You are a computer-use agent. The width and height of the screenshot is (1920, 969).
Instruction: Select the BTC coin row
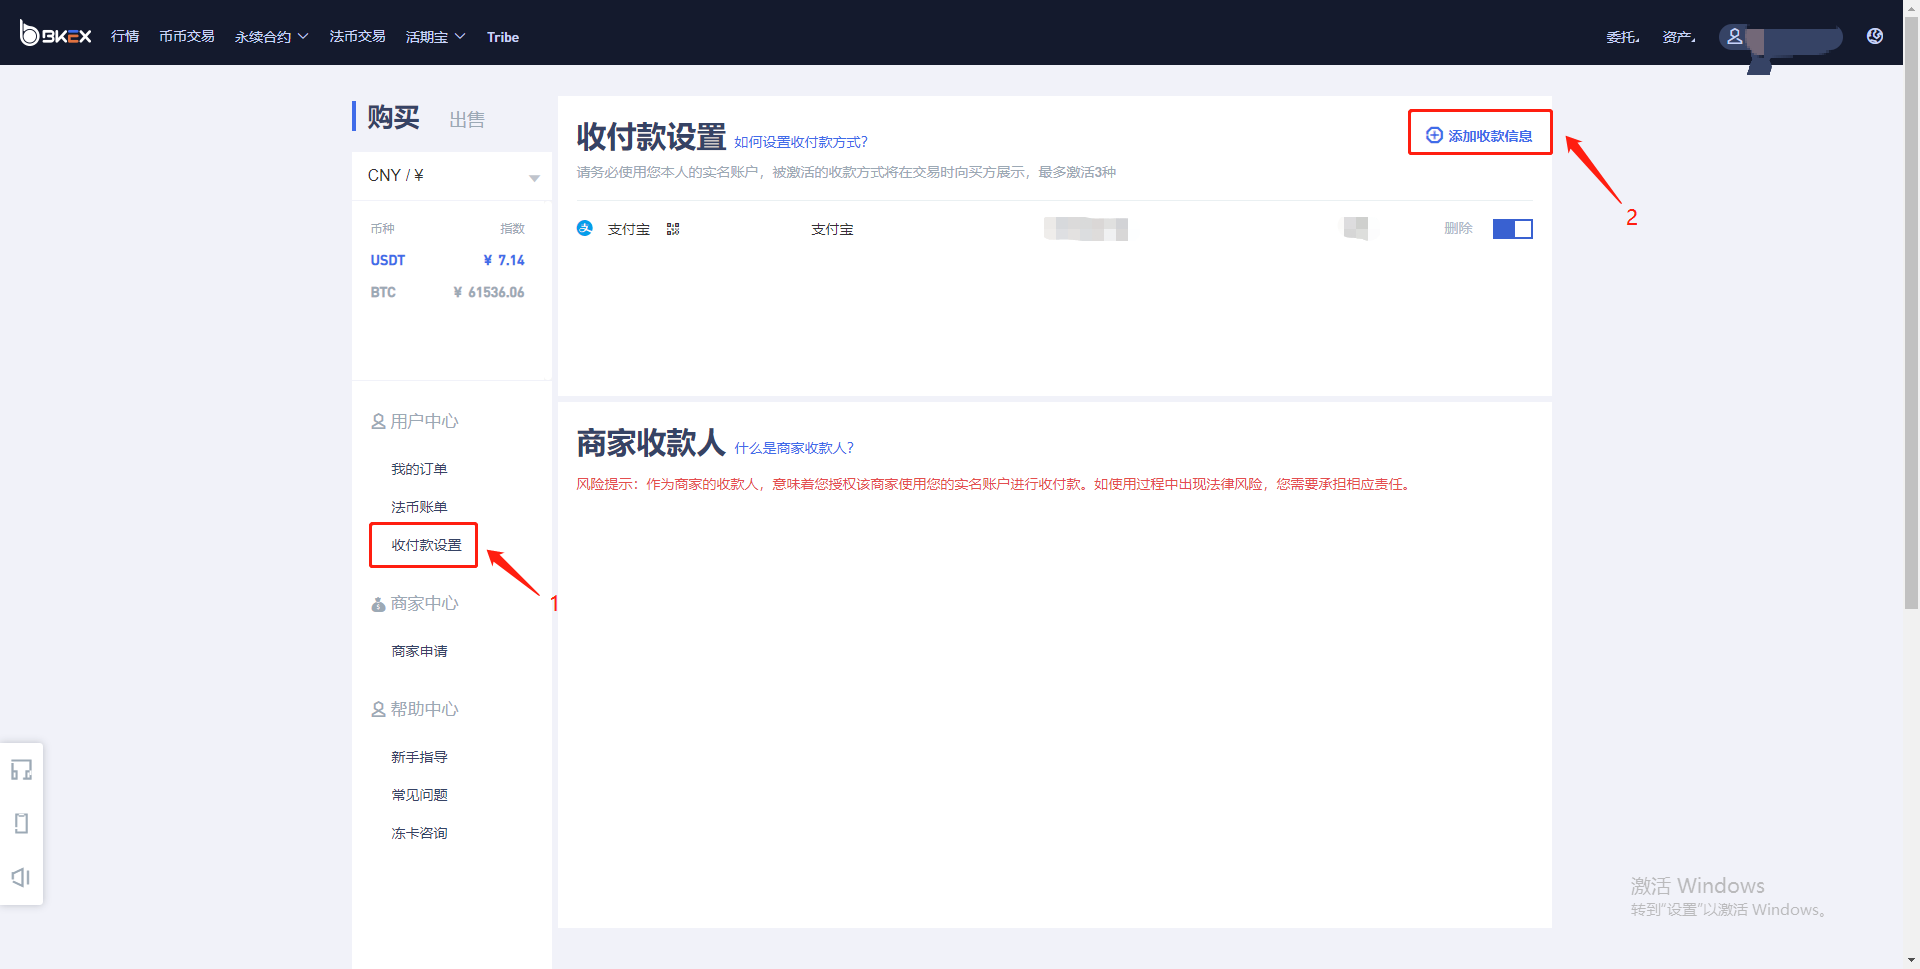(447, 292)
